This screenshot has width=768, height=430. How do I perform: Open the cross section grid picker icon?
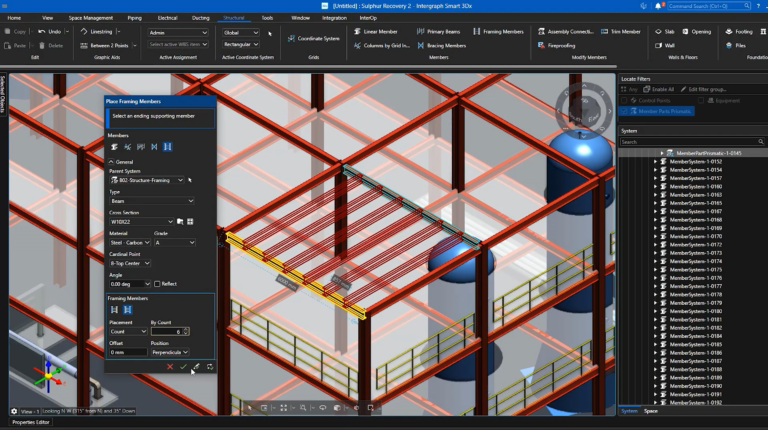pyautogui.click(x=190, y=222)
